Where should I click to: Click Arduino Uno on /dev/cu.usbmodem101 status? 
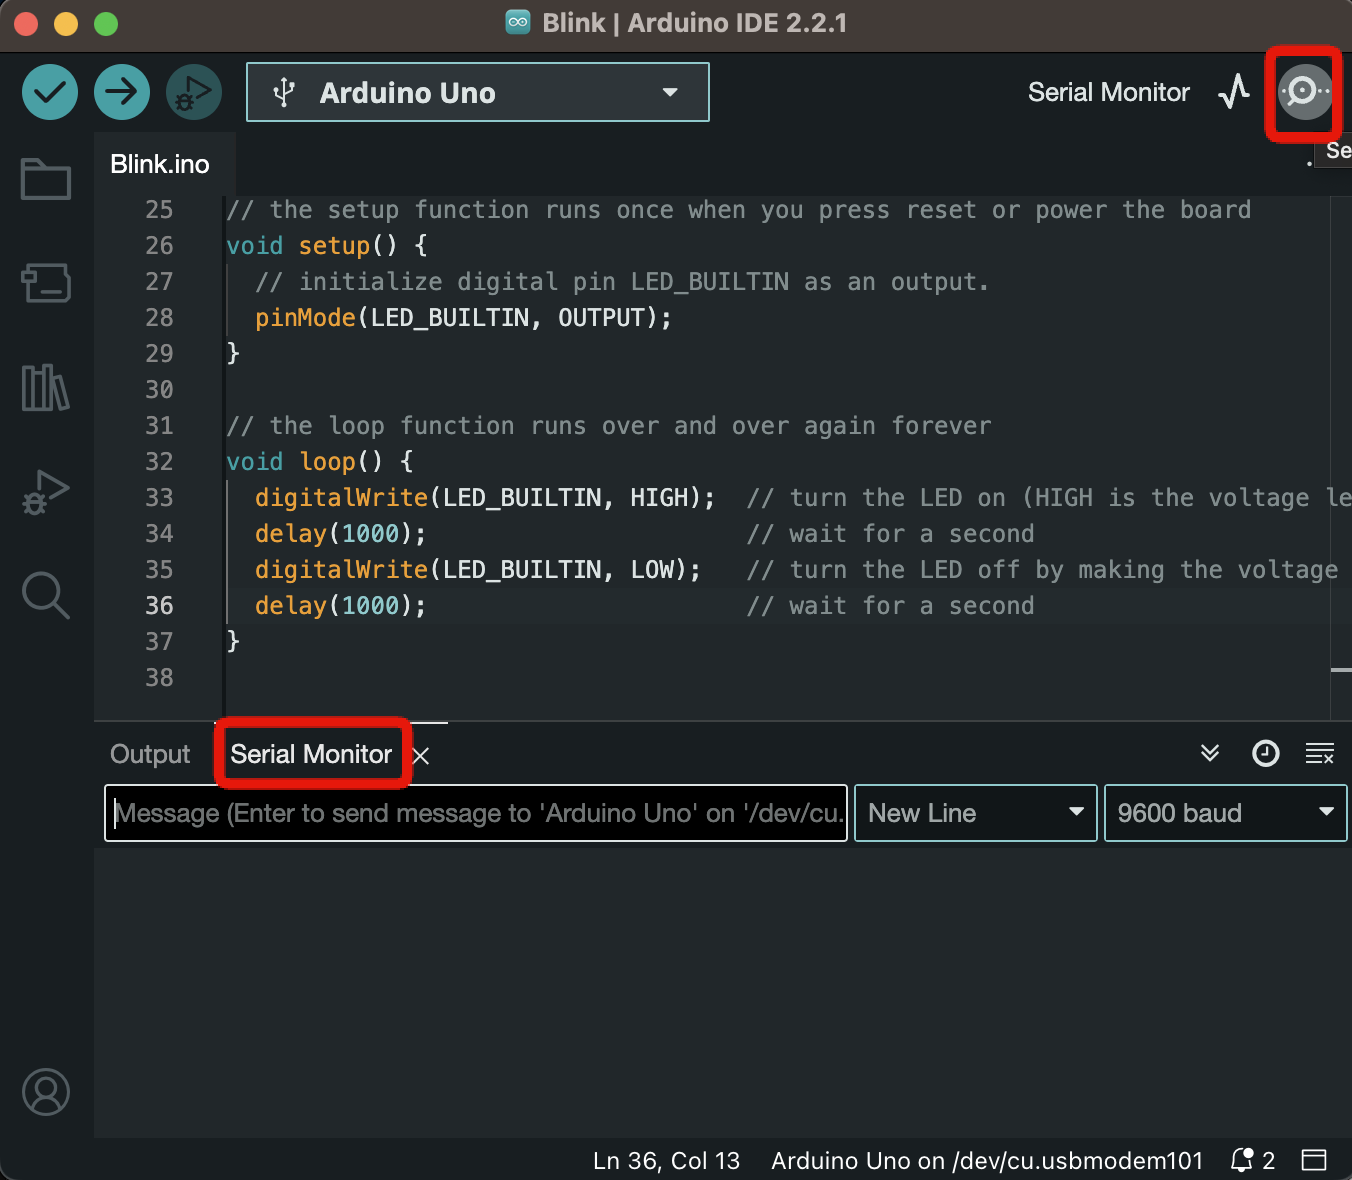(987, 1160)
